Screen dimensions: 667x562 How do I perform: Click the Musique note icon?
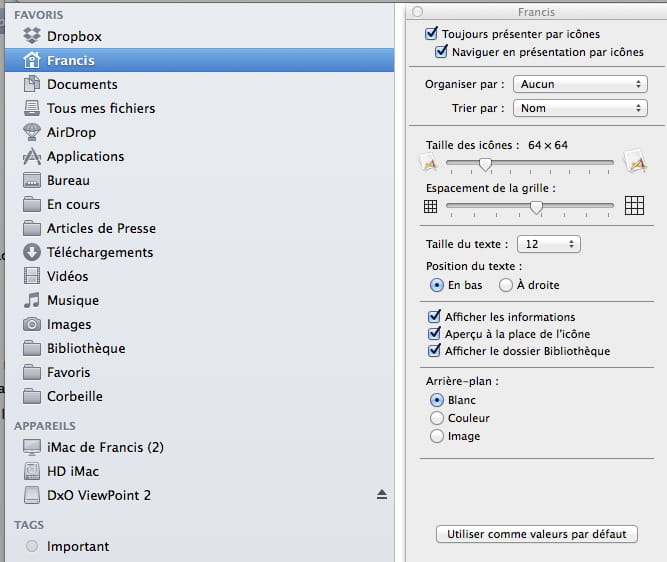(32, 300)
